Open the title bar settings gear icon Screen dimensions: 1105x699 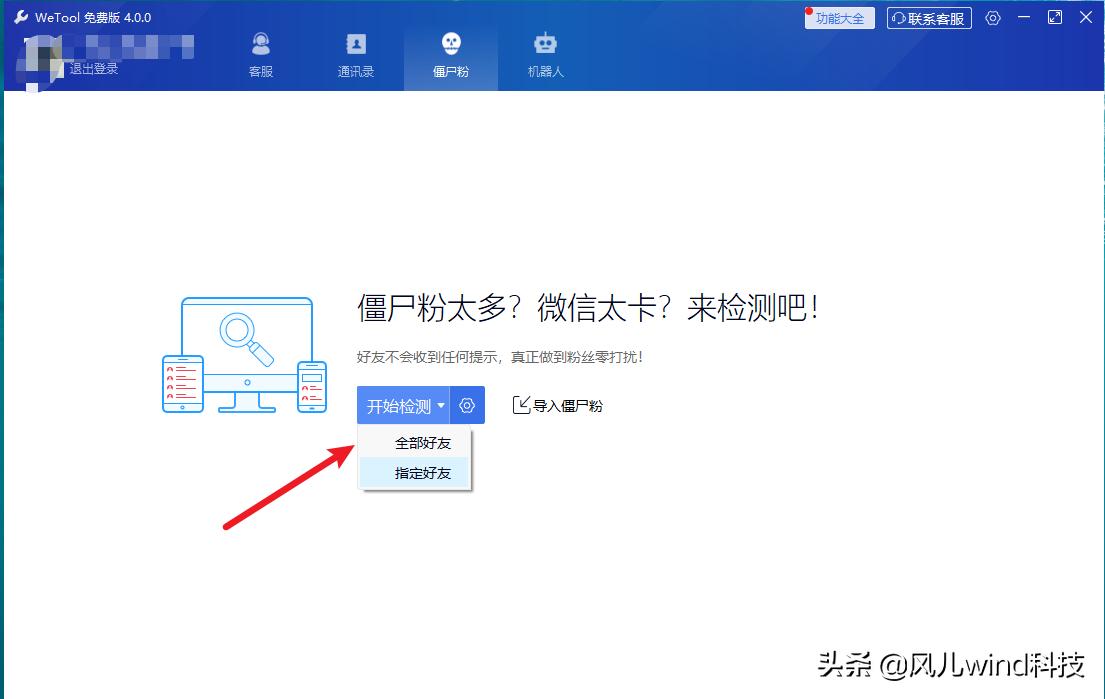(x=993, y=17)
